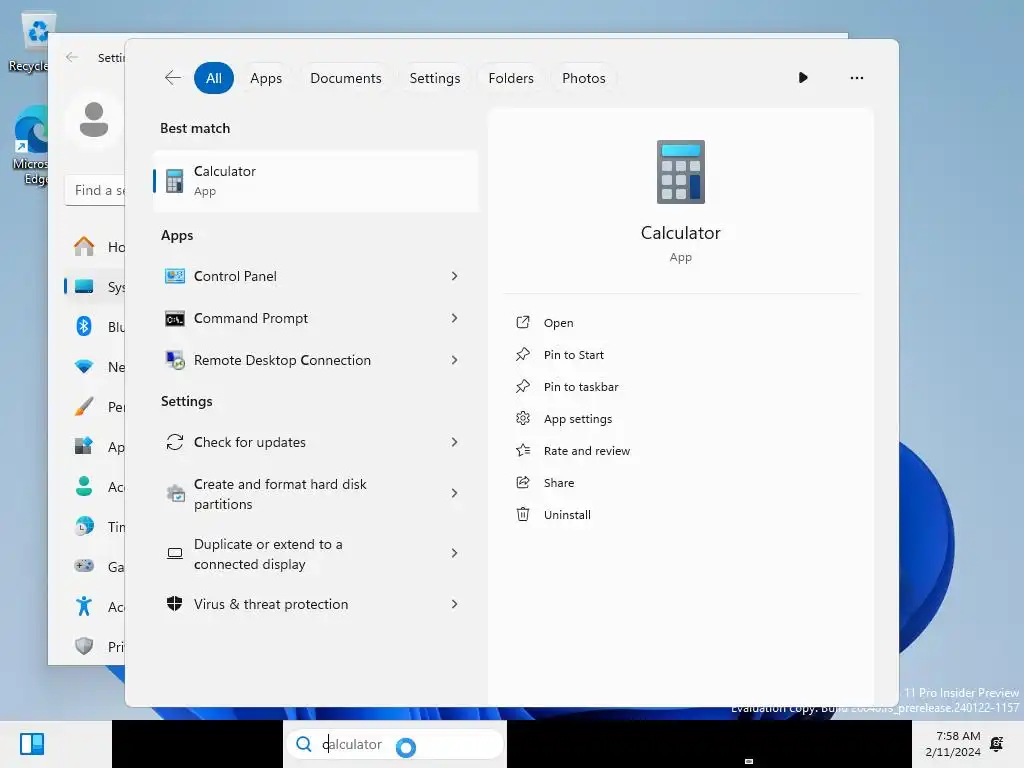The image size is (1024, 768).
Task: Click the App settings gear icon
Action: pyautogui.click(x=522, y=418)
